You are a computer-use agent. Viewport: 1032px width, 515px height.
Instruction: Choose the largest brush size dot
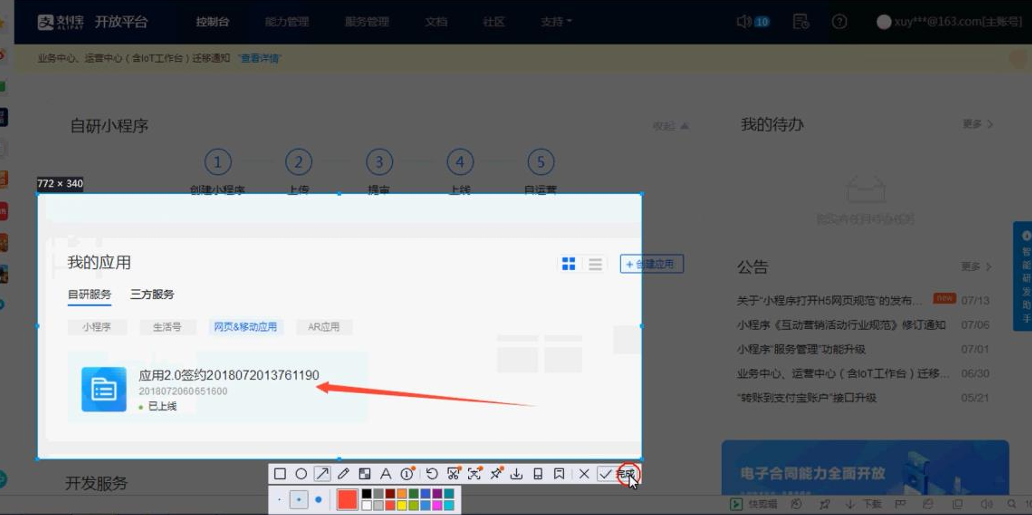click(x=318, y=500)
